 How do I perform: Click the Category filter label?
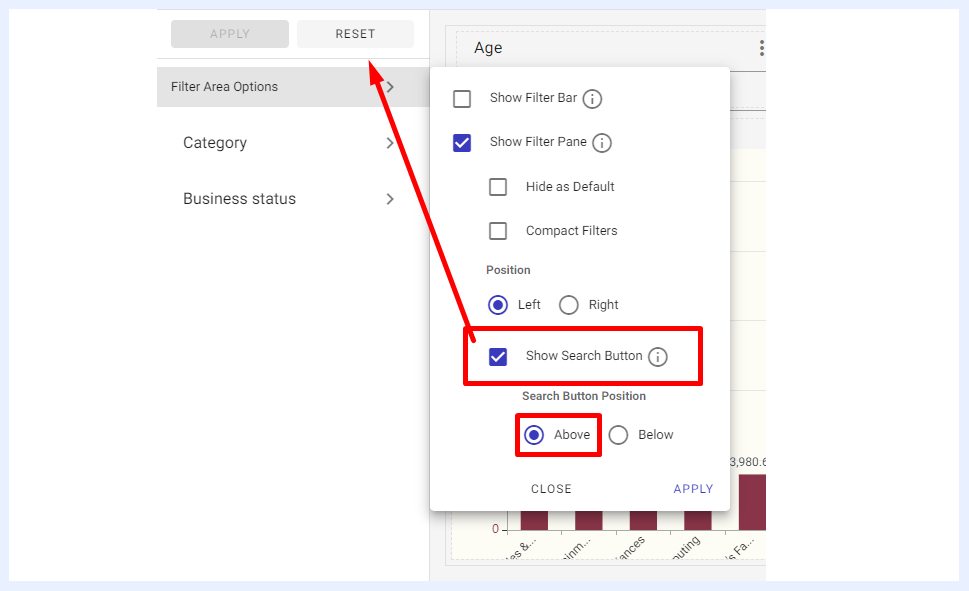pos(215,143)
